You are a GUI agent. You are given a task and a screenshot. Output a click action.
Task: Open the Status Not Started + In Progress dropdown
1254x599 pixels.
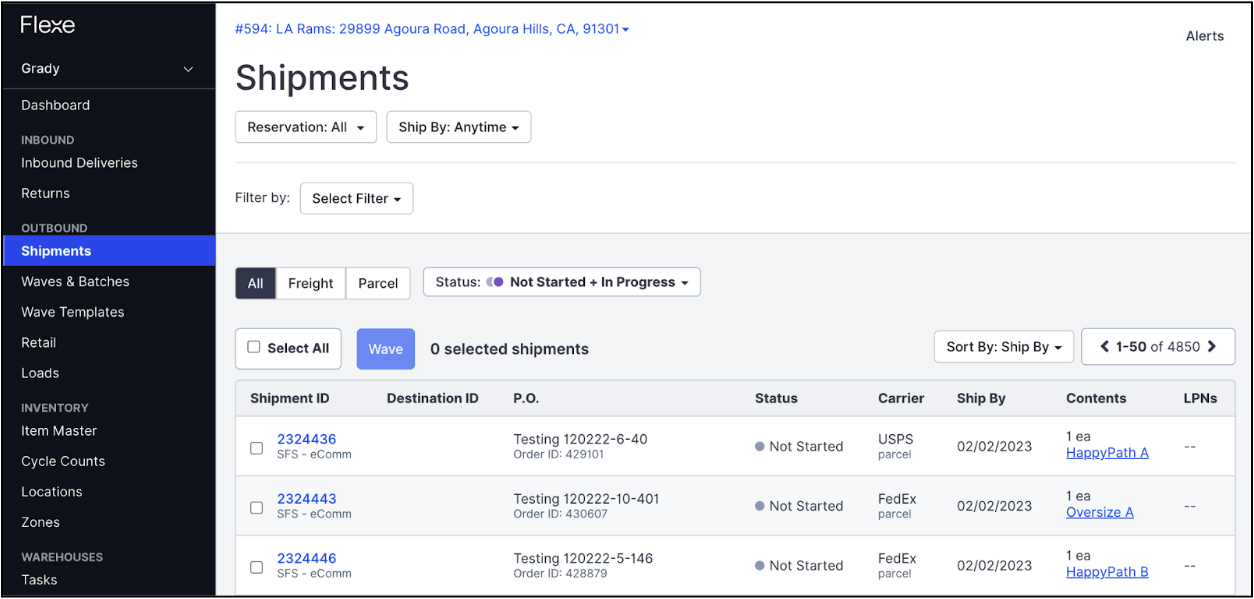pyautogui.click(x=561, y=282)
